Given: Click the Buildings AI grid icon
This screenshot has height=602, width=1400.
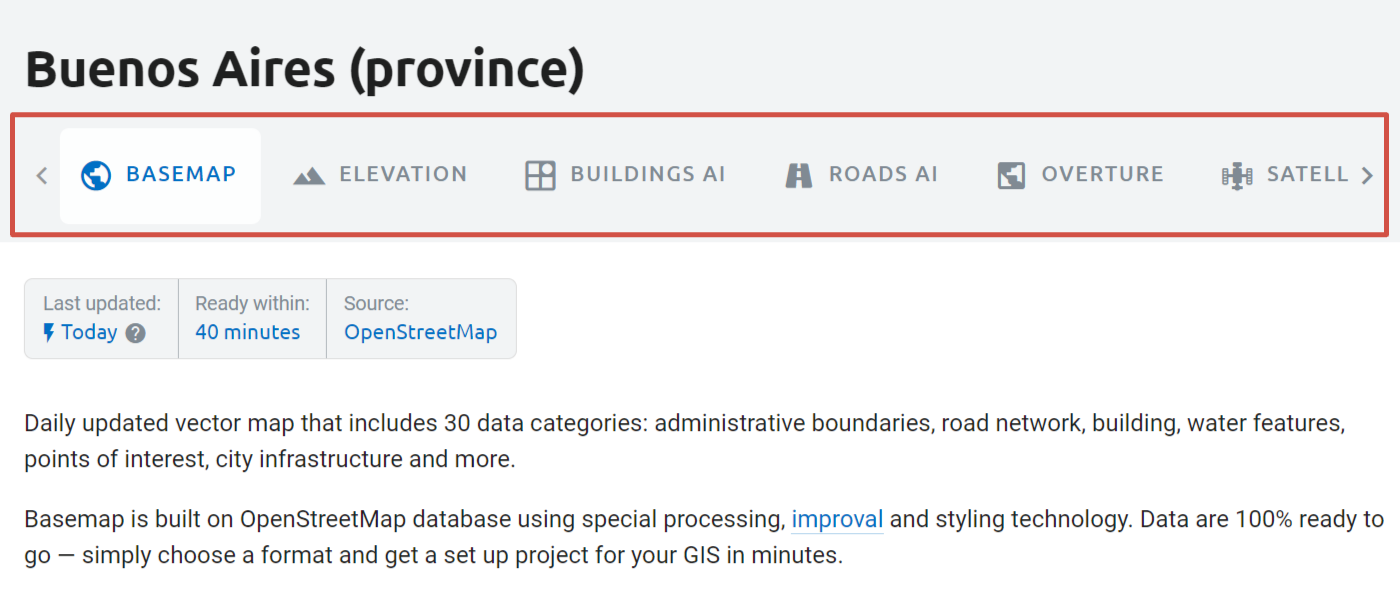Looking at the screenshot, I should coord(540,176).
